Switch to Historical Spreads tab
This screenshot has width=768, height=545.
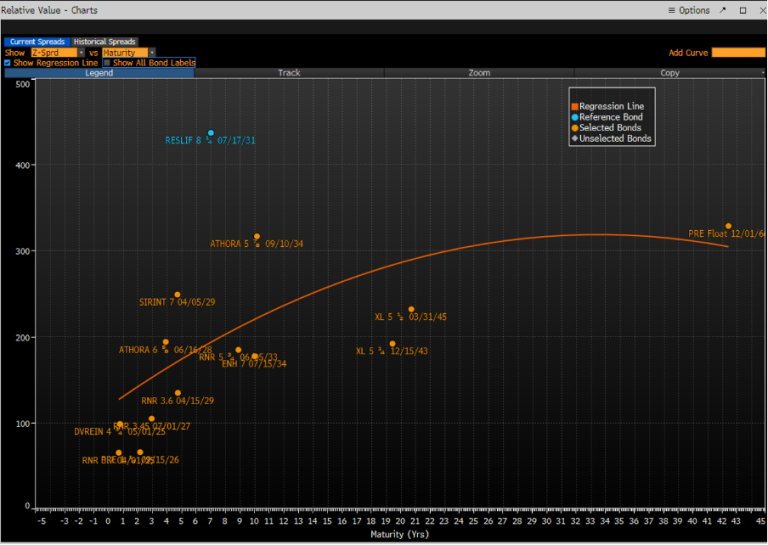click(x=104, y=42)
